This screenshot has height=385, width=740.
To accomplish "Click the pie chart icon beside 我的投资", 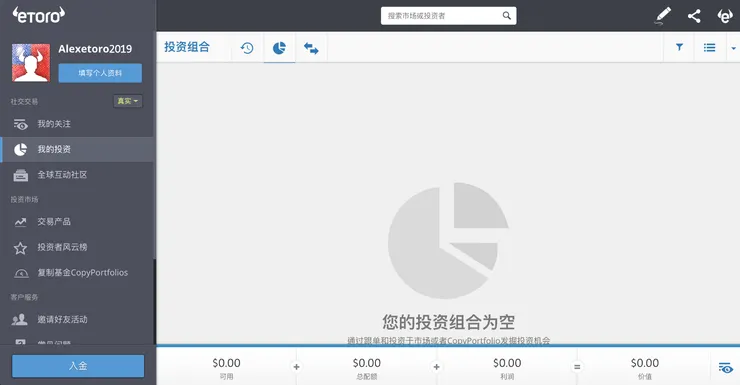I will click(20, 150).
